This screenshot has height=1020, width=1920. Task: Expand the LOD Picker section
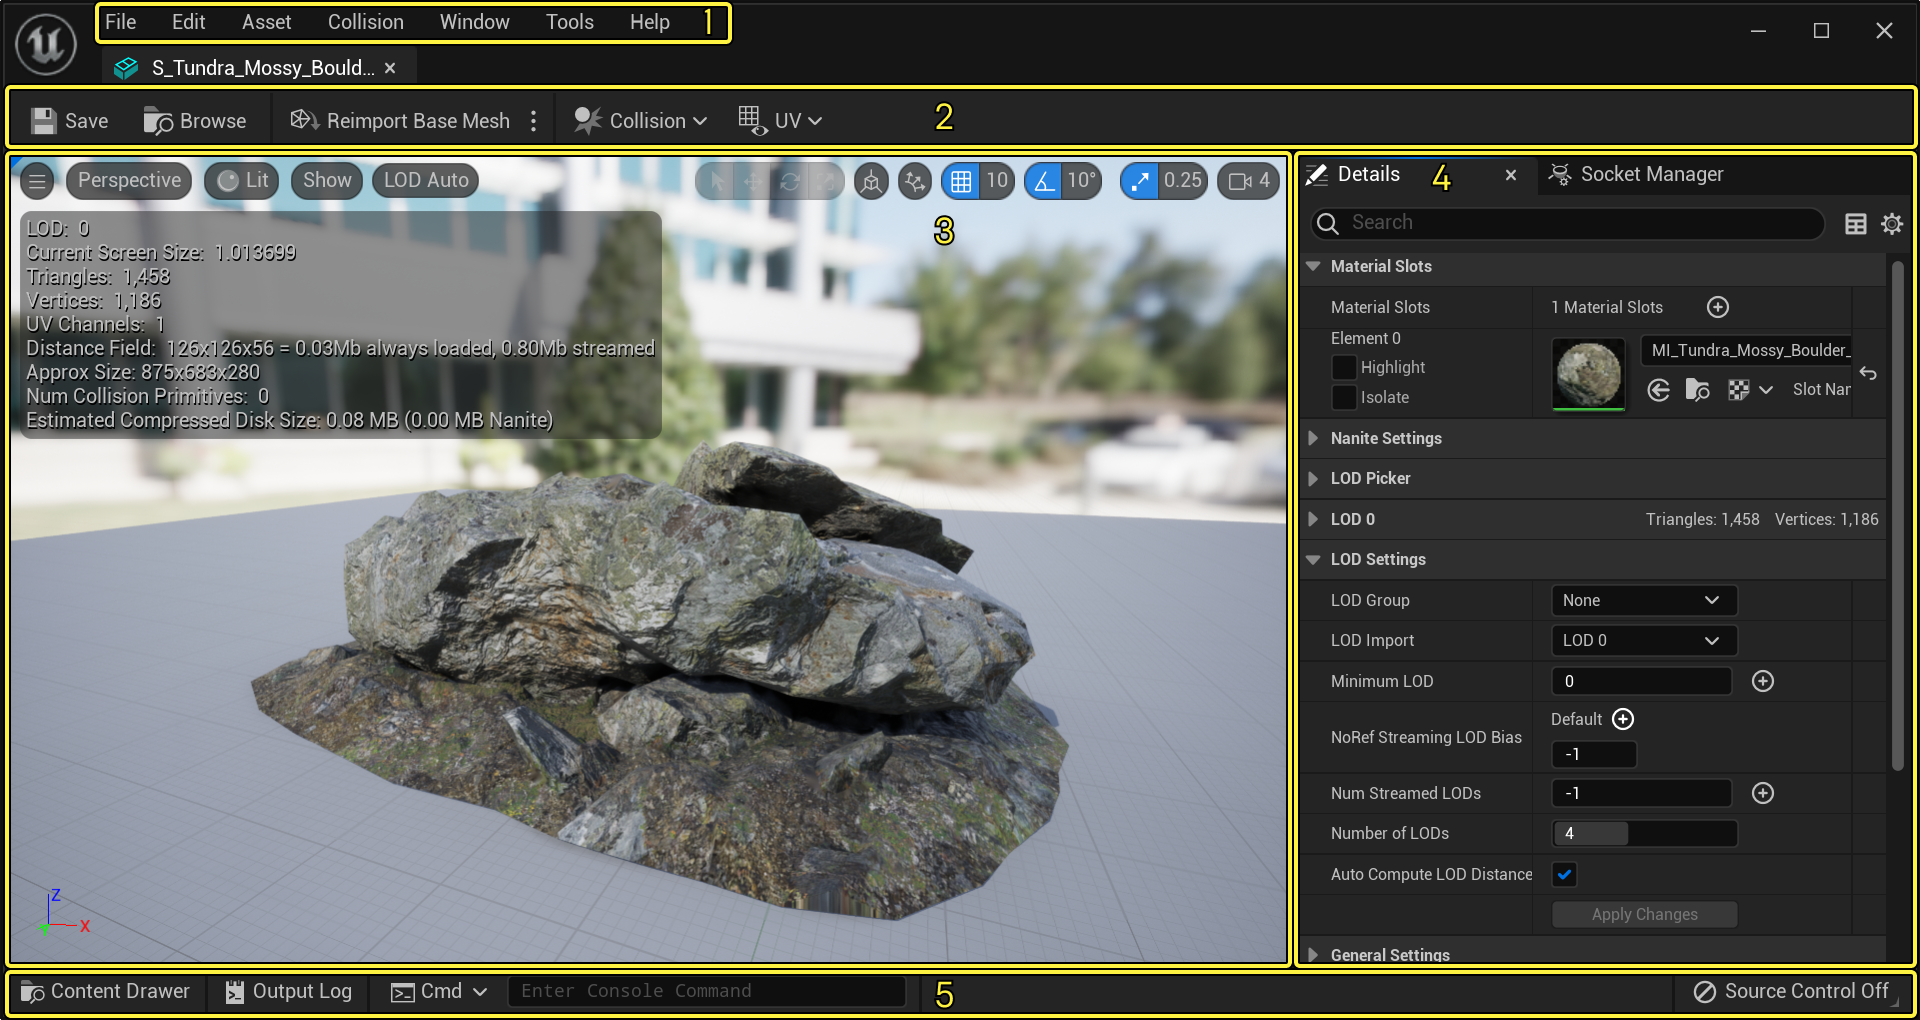pyautogui.click(x=1313, y=478)
